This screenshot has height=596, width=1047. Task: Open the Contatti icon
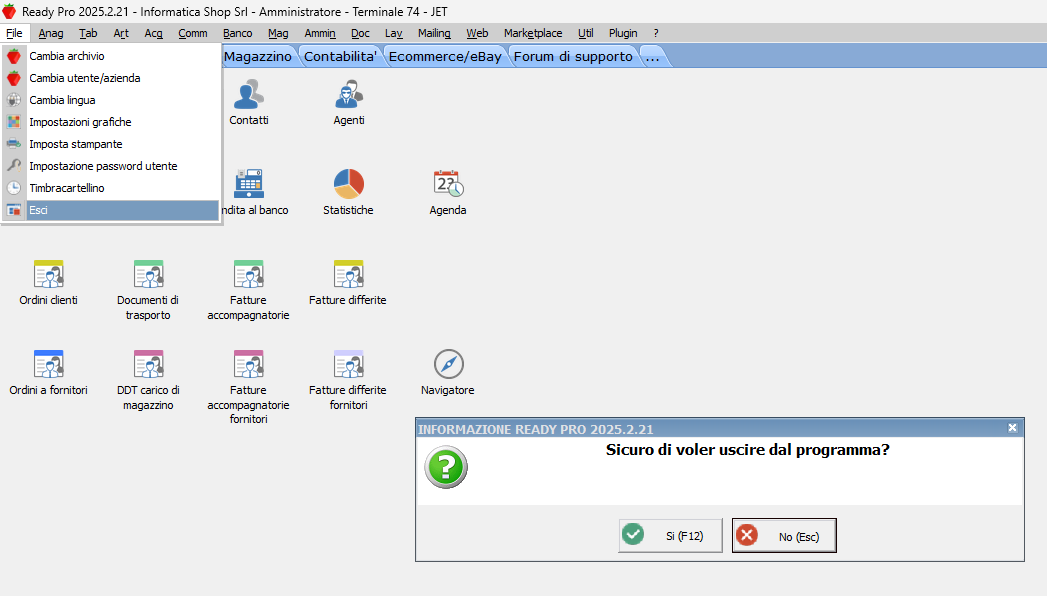tap(248, 95)
